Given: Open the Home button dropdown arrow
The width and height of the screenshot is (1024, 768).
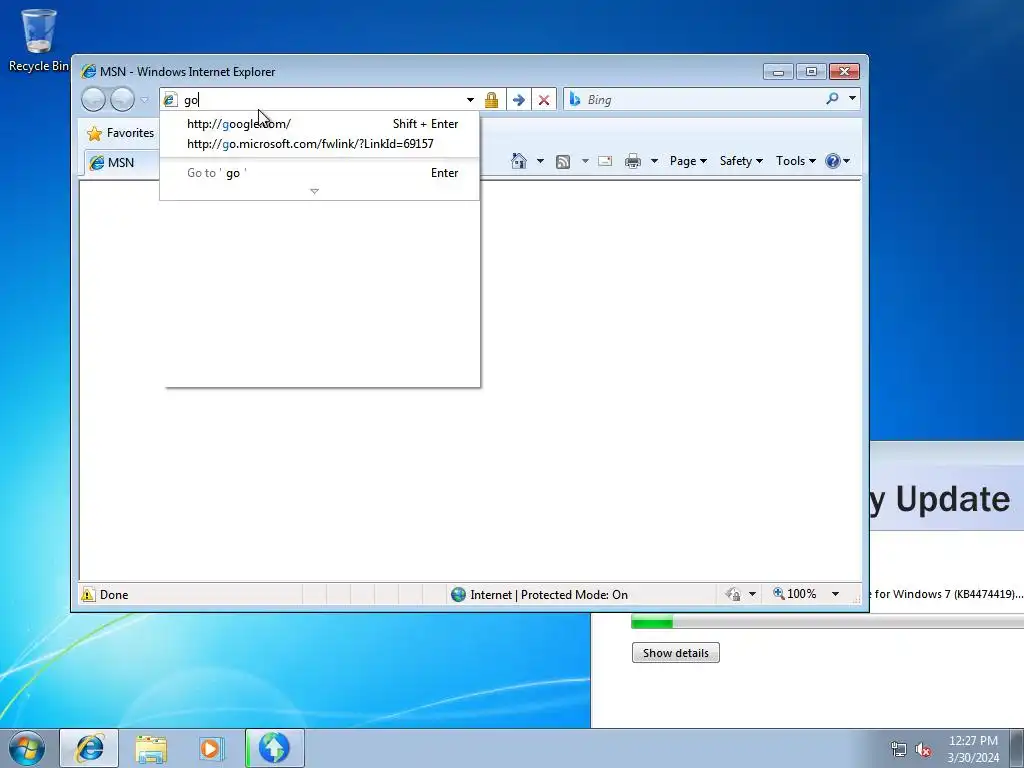Looking at the screenshot, I should click(x=540, y=161).
